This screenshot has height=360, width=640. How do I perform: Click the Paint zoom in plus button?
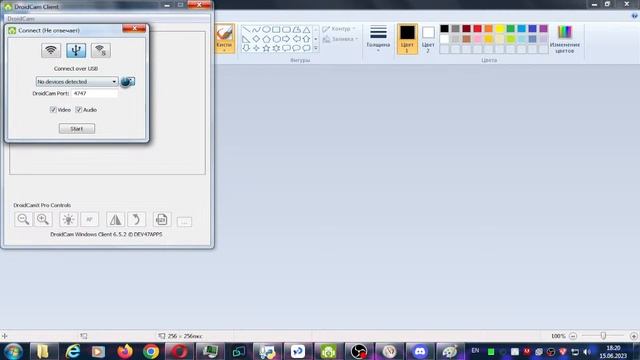(633, 336)
